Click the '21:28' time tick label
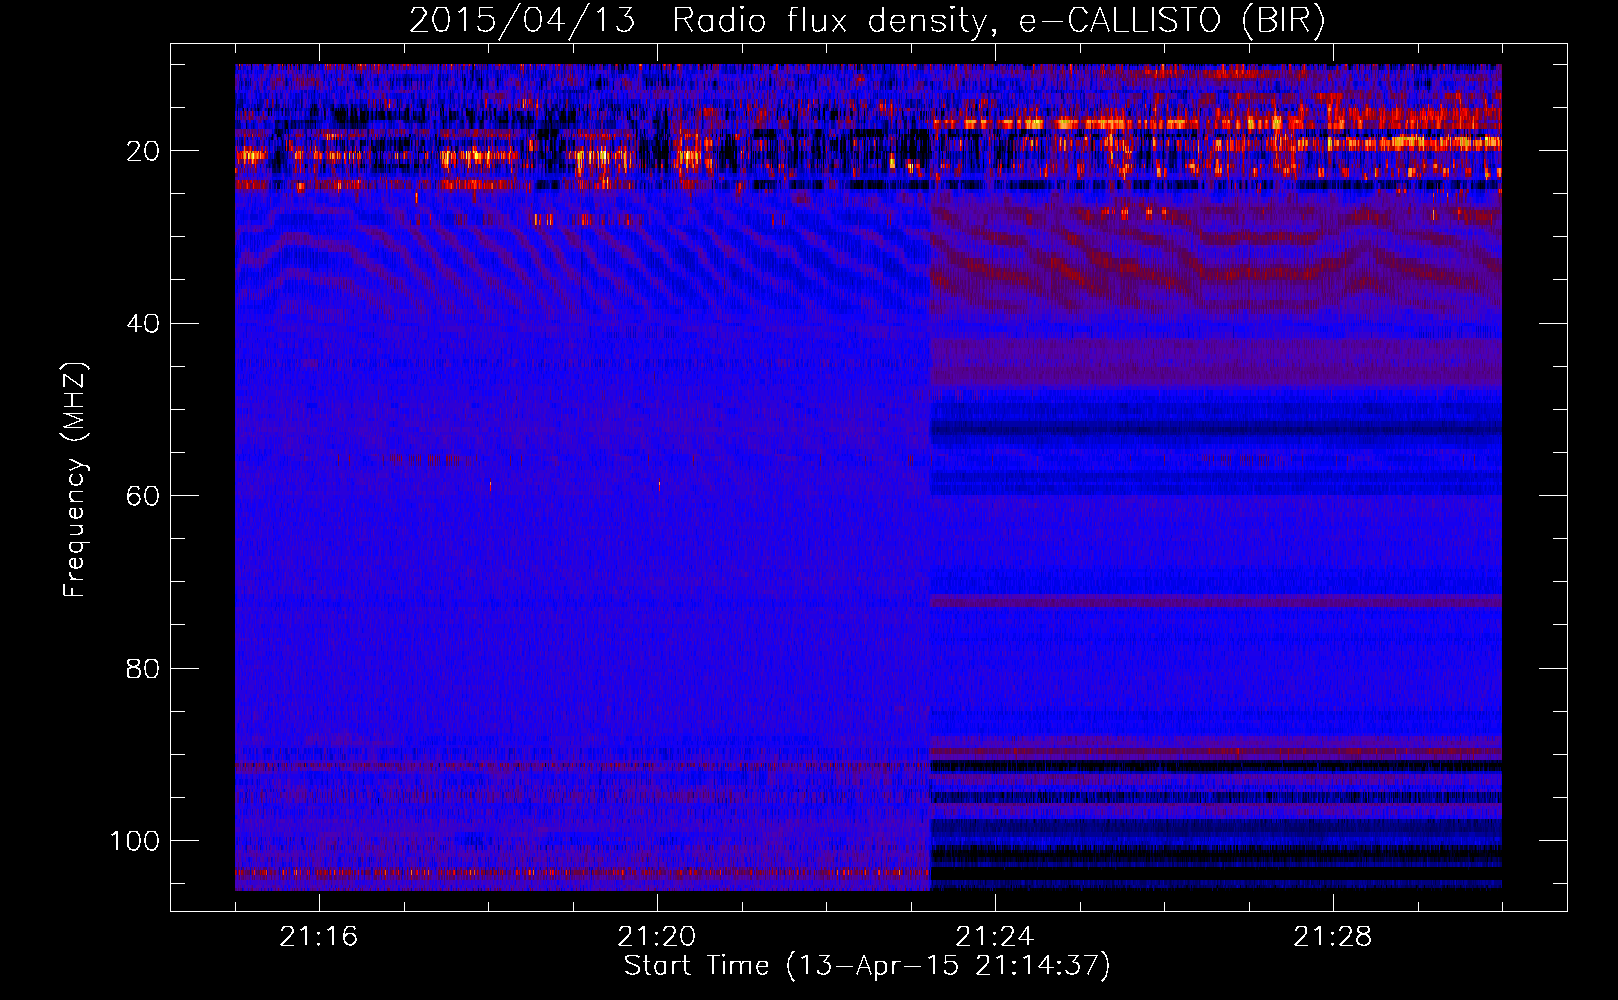This screenshot has height=1000, width=1618. pyautogui.click(x=1333, y=937)
